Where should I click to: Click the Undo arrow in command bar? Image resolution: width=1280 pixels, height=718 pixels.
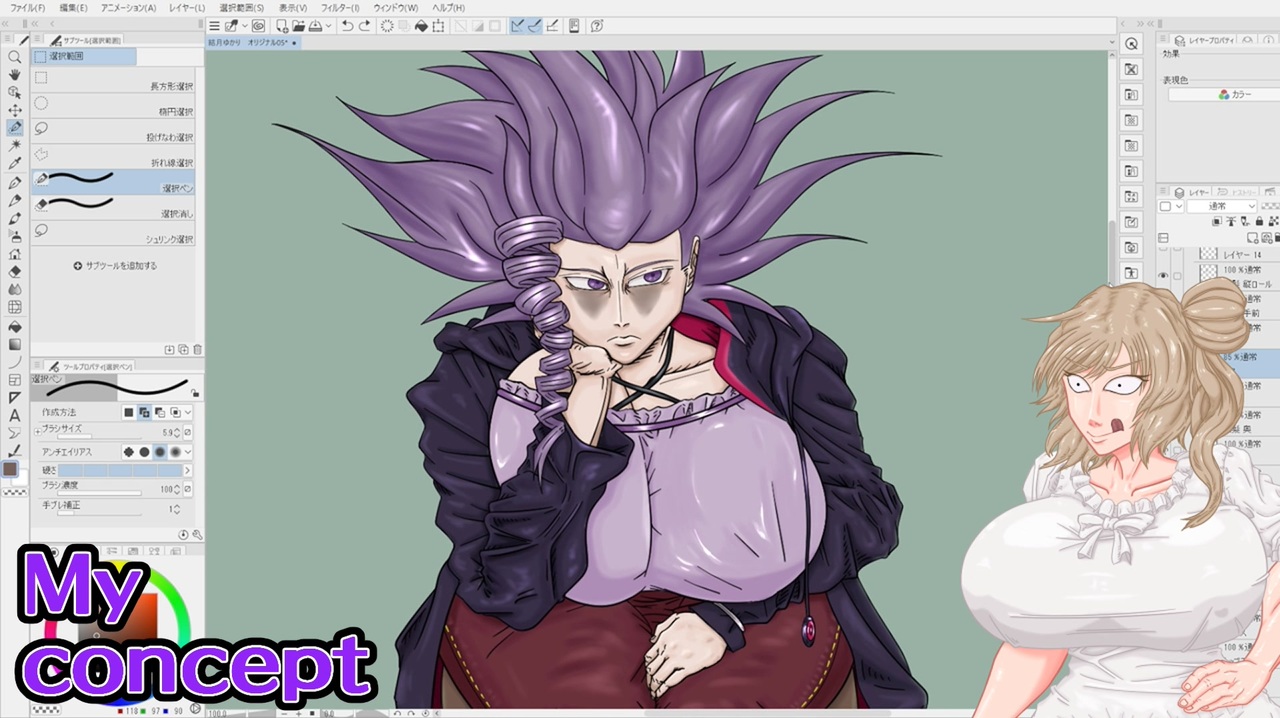tap(347, 26)
